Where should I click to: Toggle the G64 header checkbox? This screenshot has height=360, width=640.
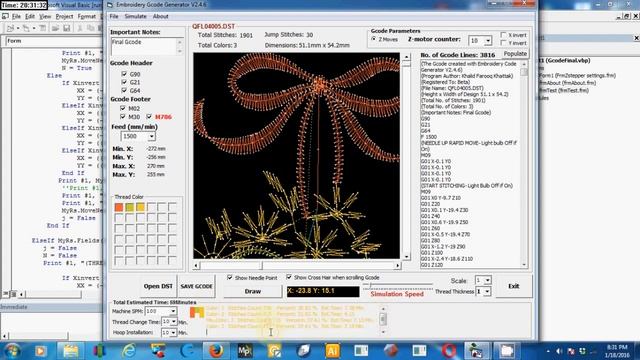[124, 90]
